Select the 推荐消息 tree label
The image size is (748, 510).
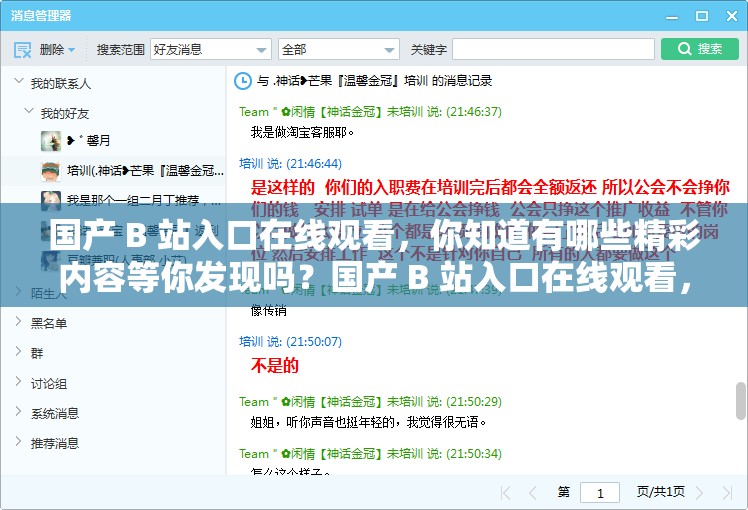click(x=55, y=444)
